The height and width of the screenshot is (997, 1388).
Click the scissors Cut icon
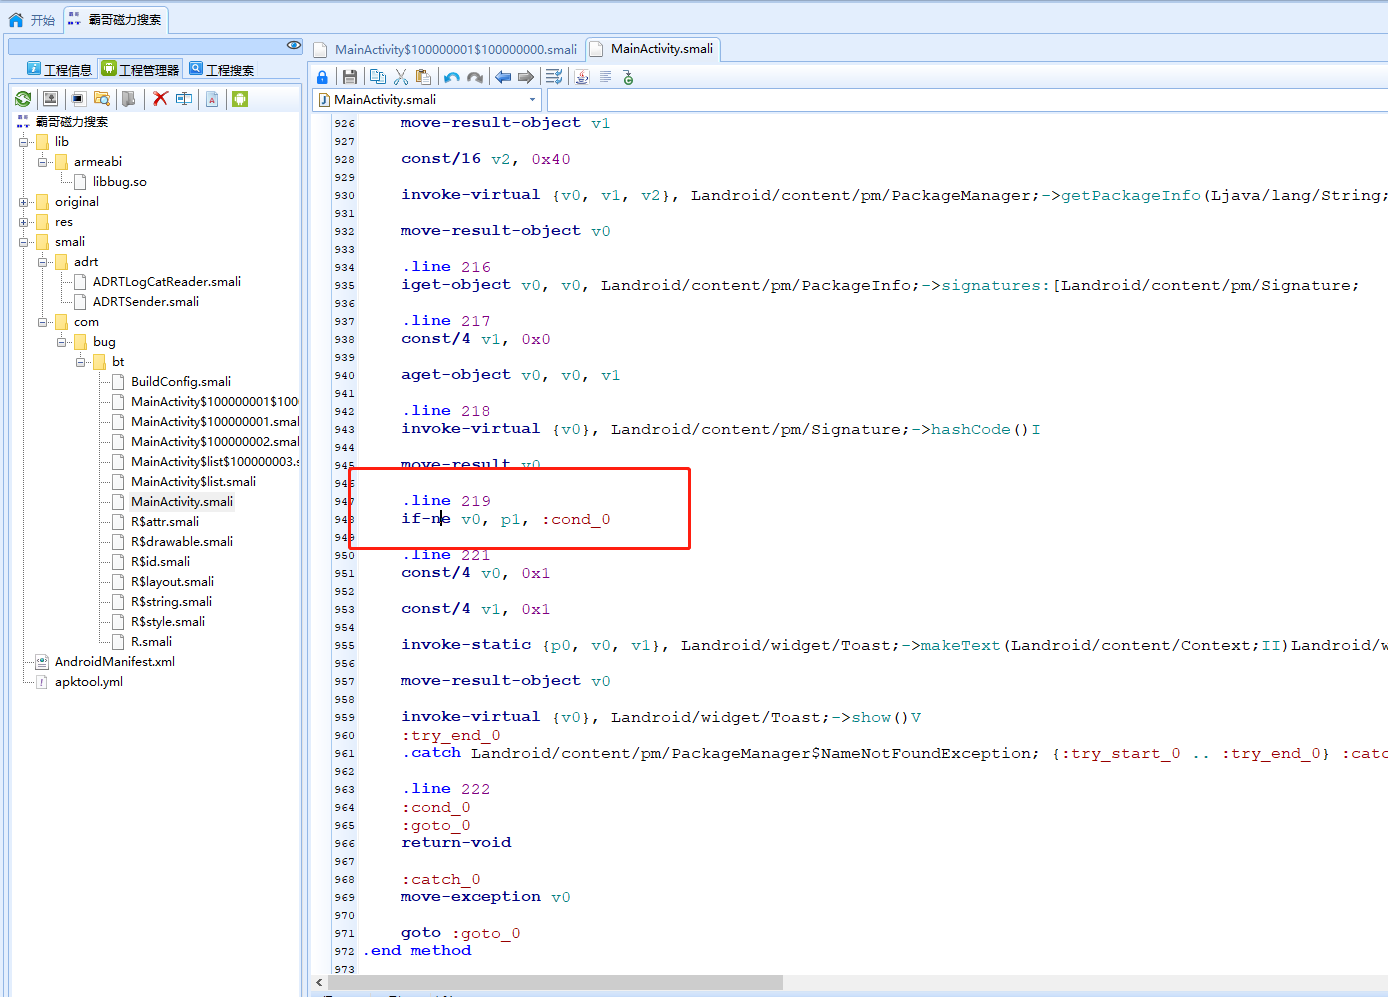point(401,77)
